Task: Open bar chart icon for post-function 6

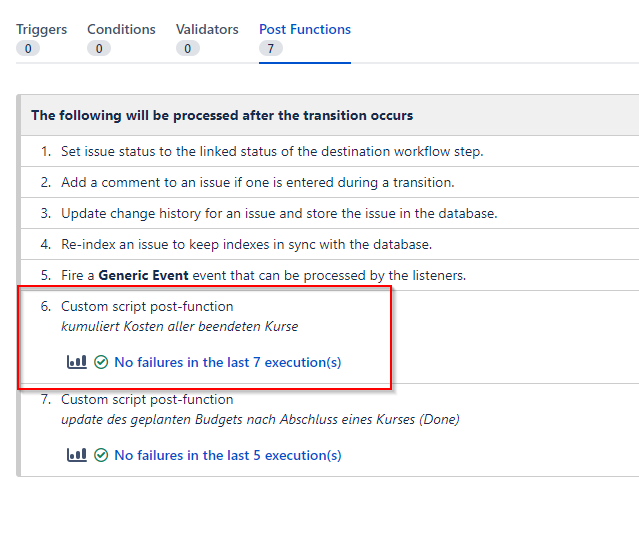Action: coord(77,362)
